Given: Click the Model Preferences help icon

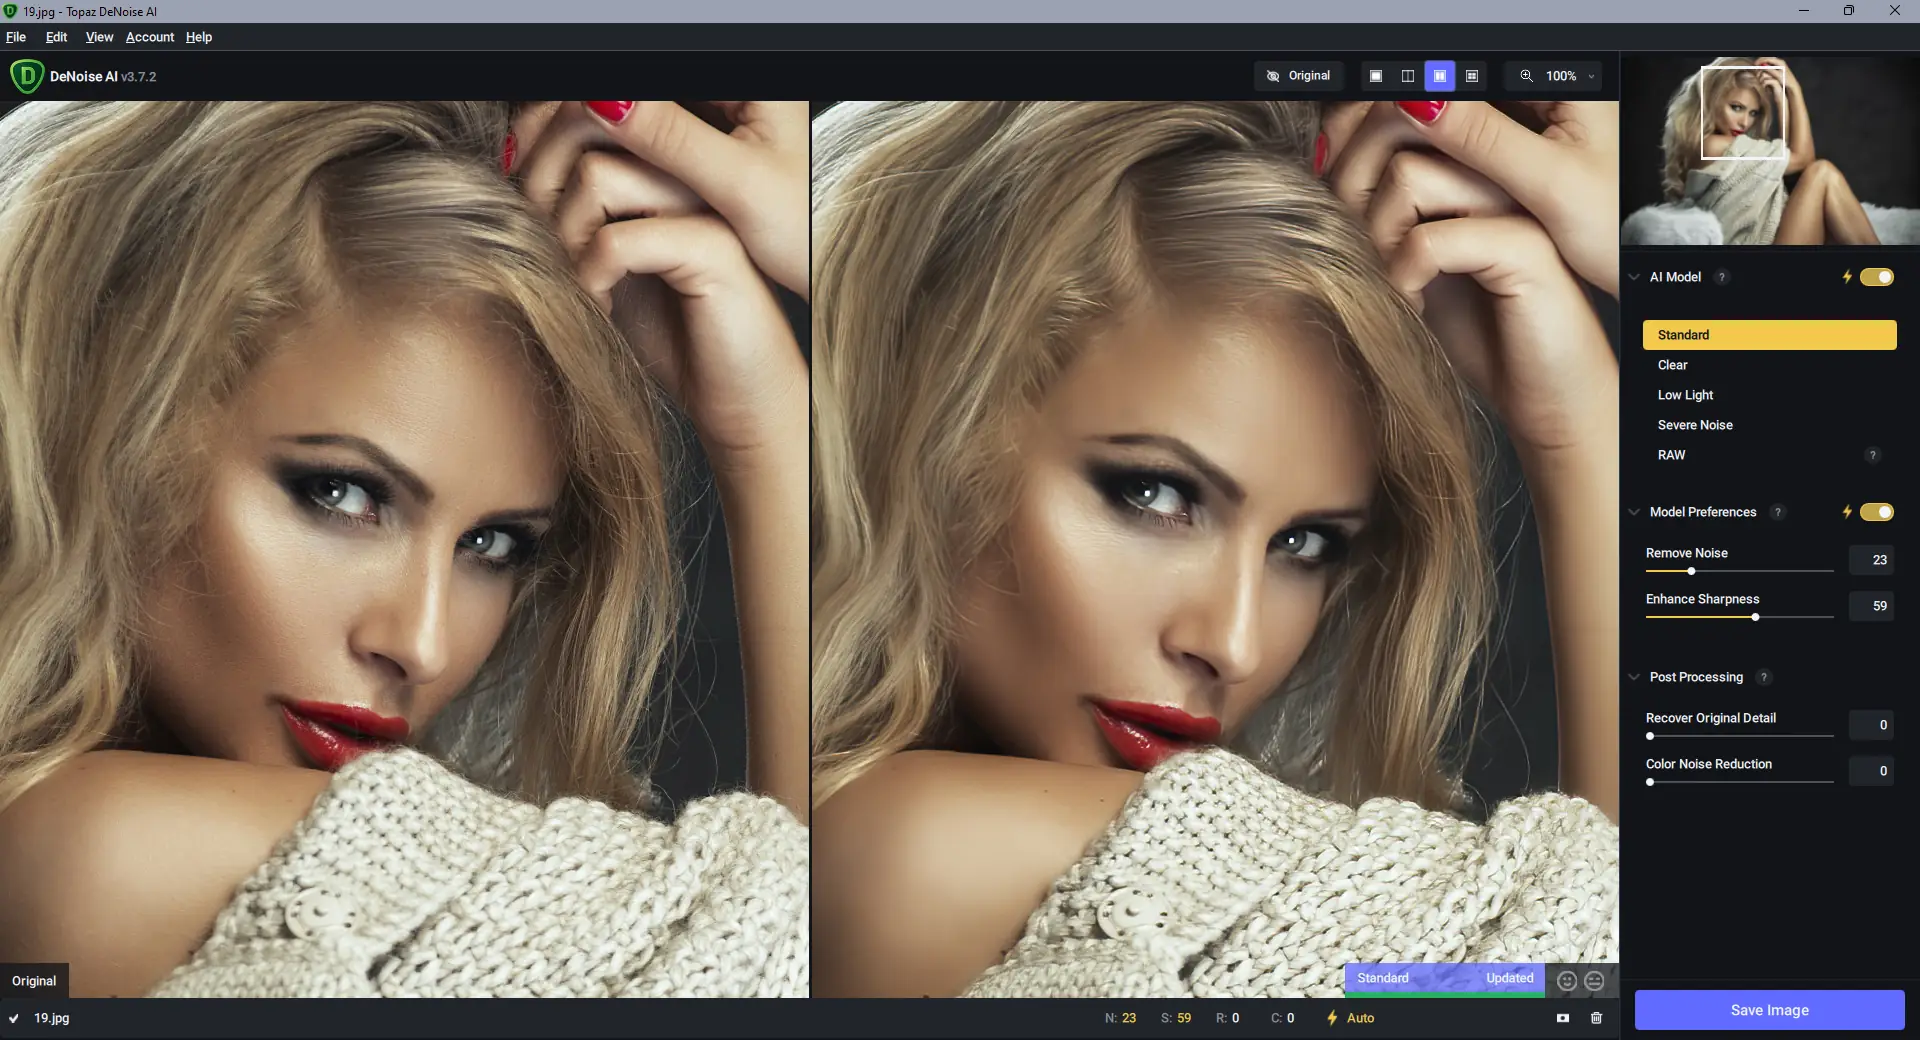Looking at the screenshot, I should [1777, 512].
